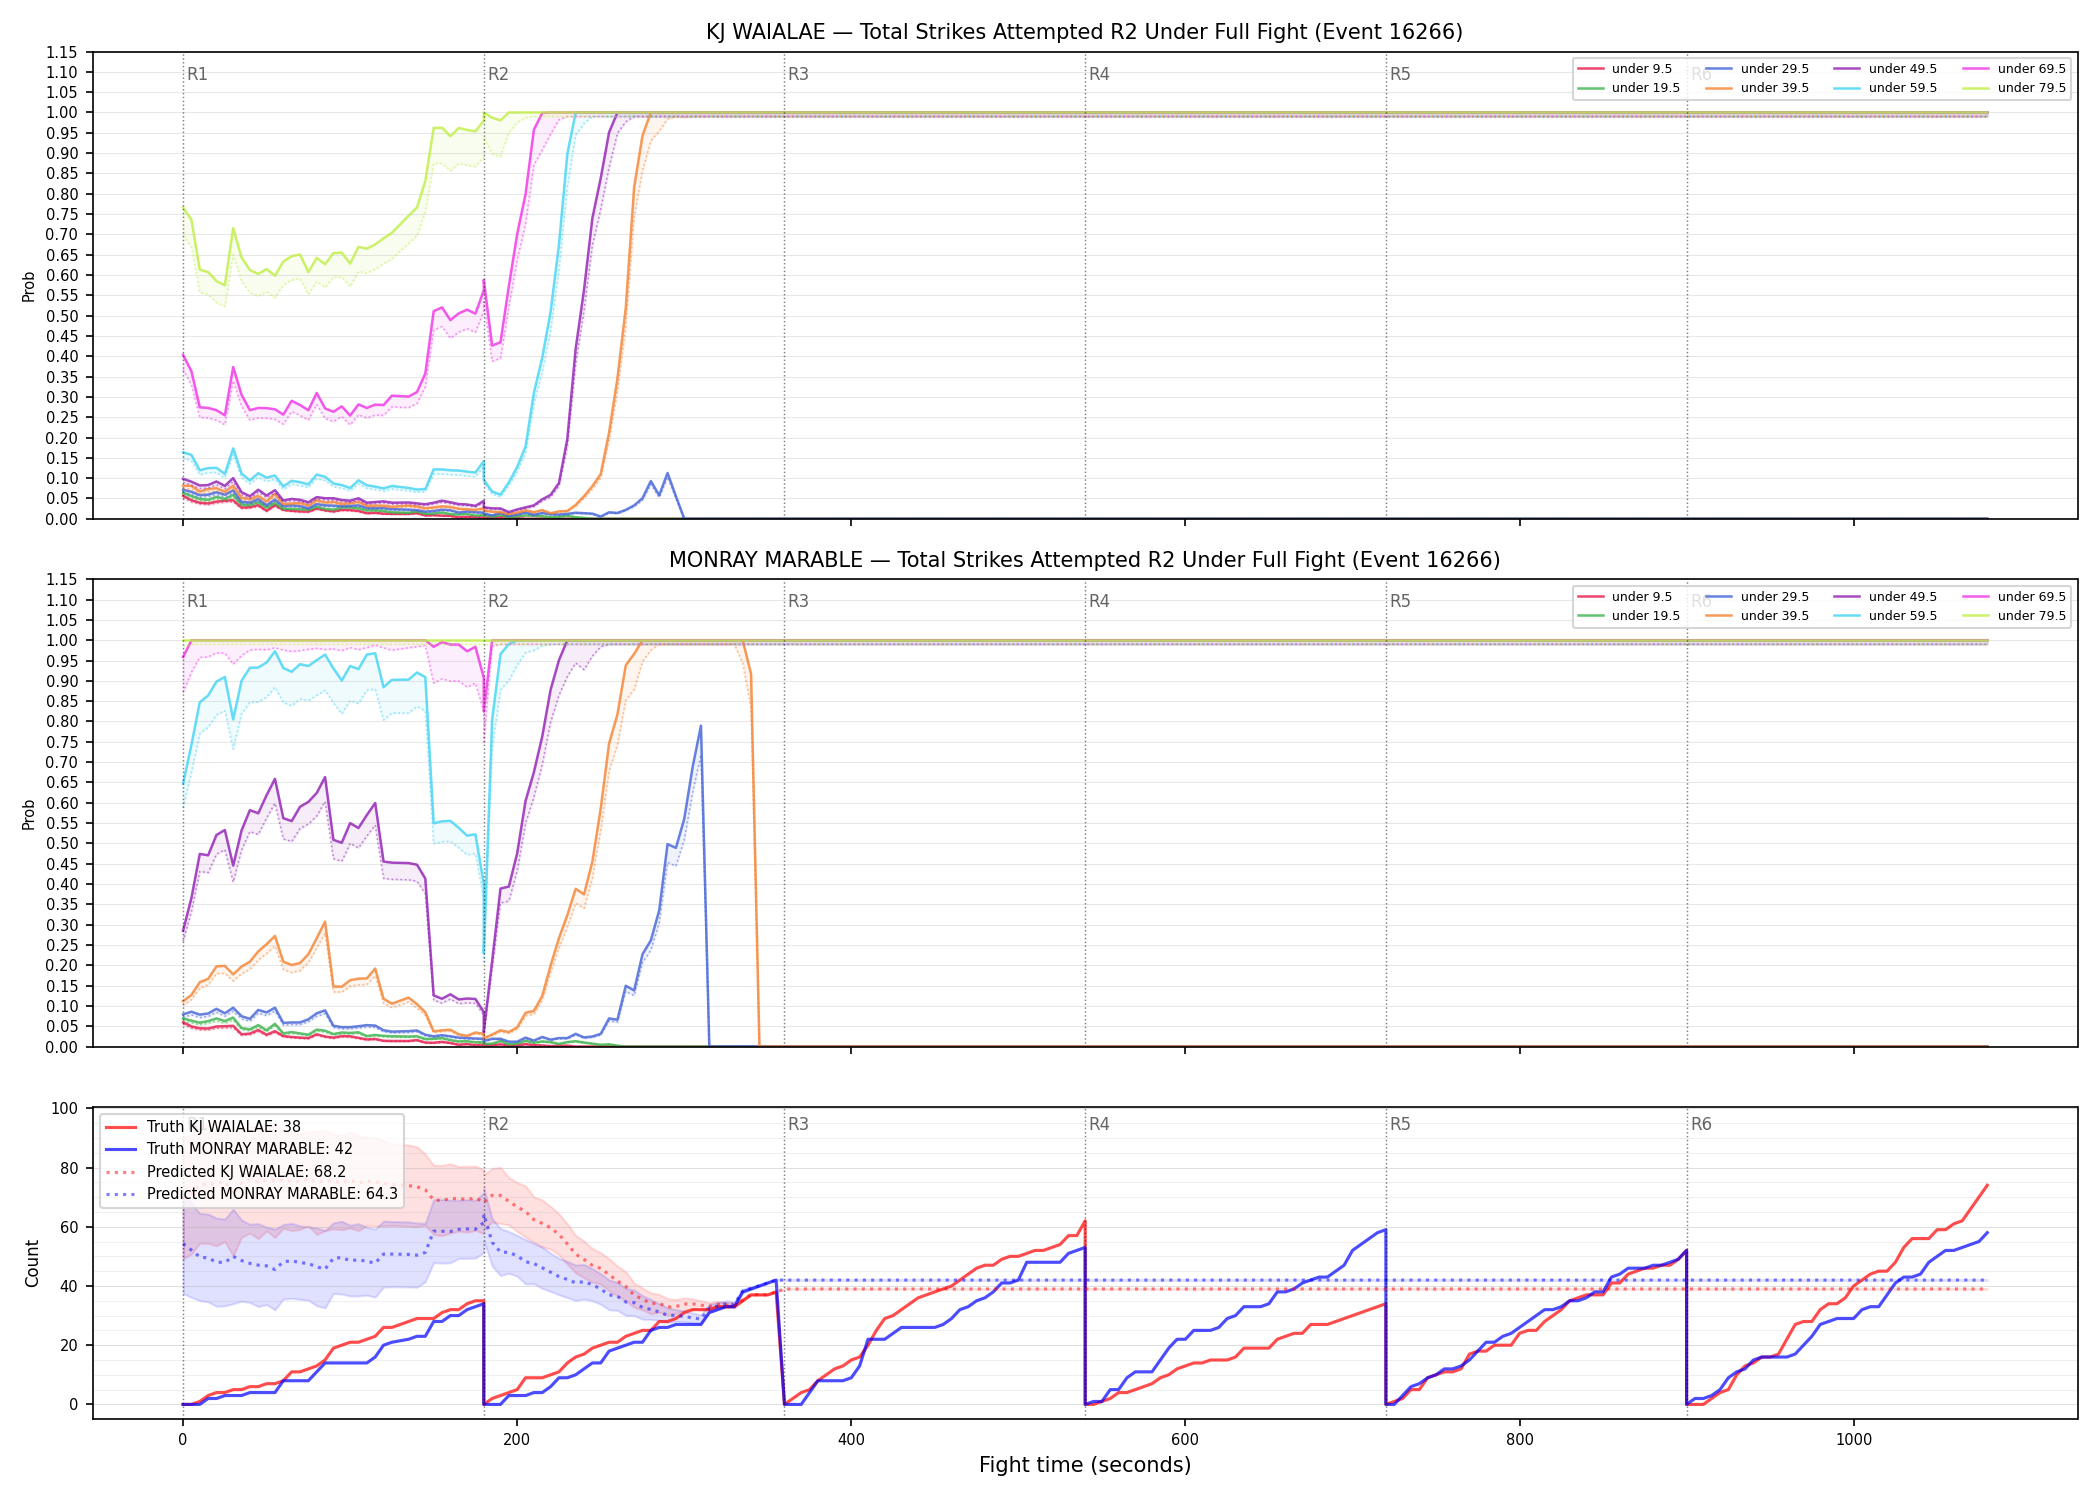Image resolution: width=2100 pixels, height=1500 pixels.
Task: Click the R4 round label in KJ WAIALAE chart
Action: pos(1099,74)
